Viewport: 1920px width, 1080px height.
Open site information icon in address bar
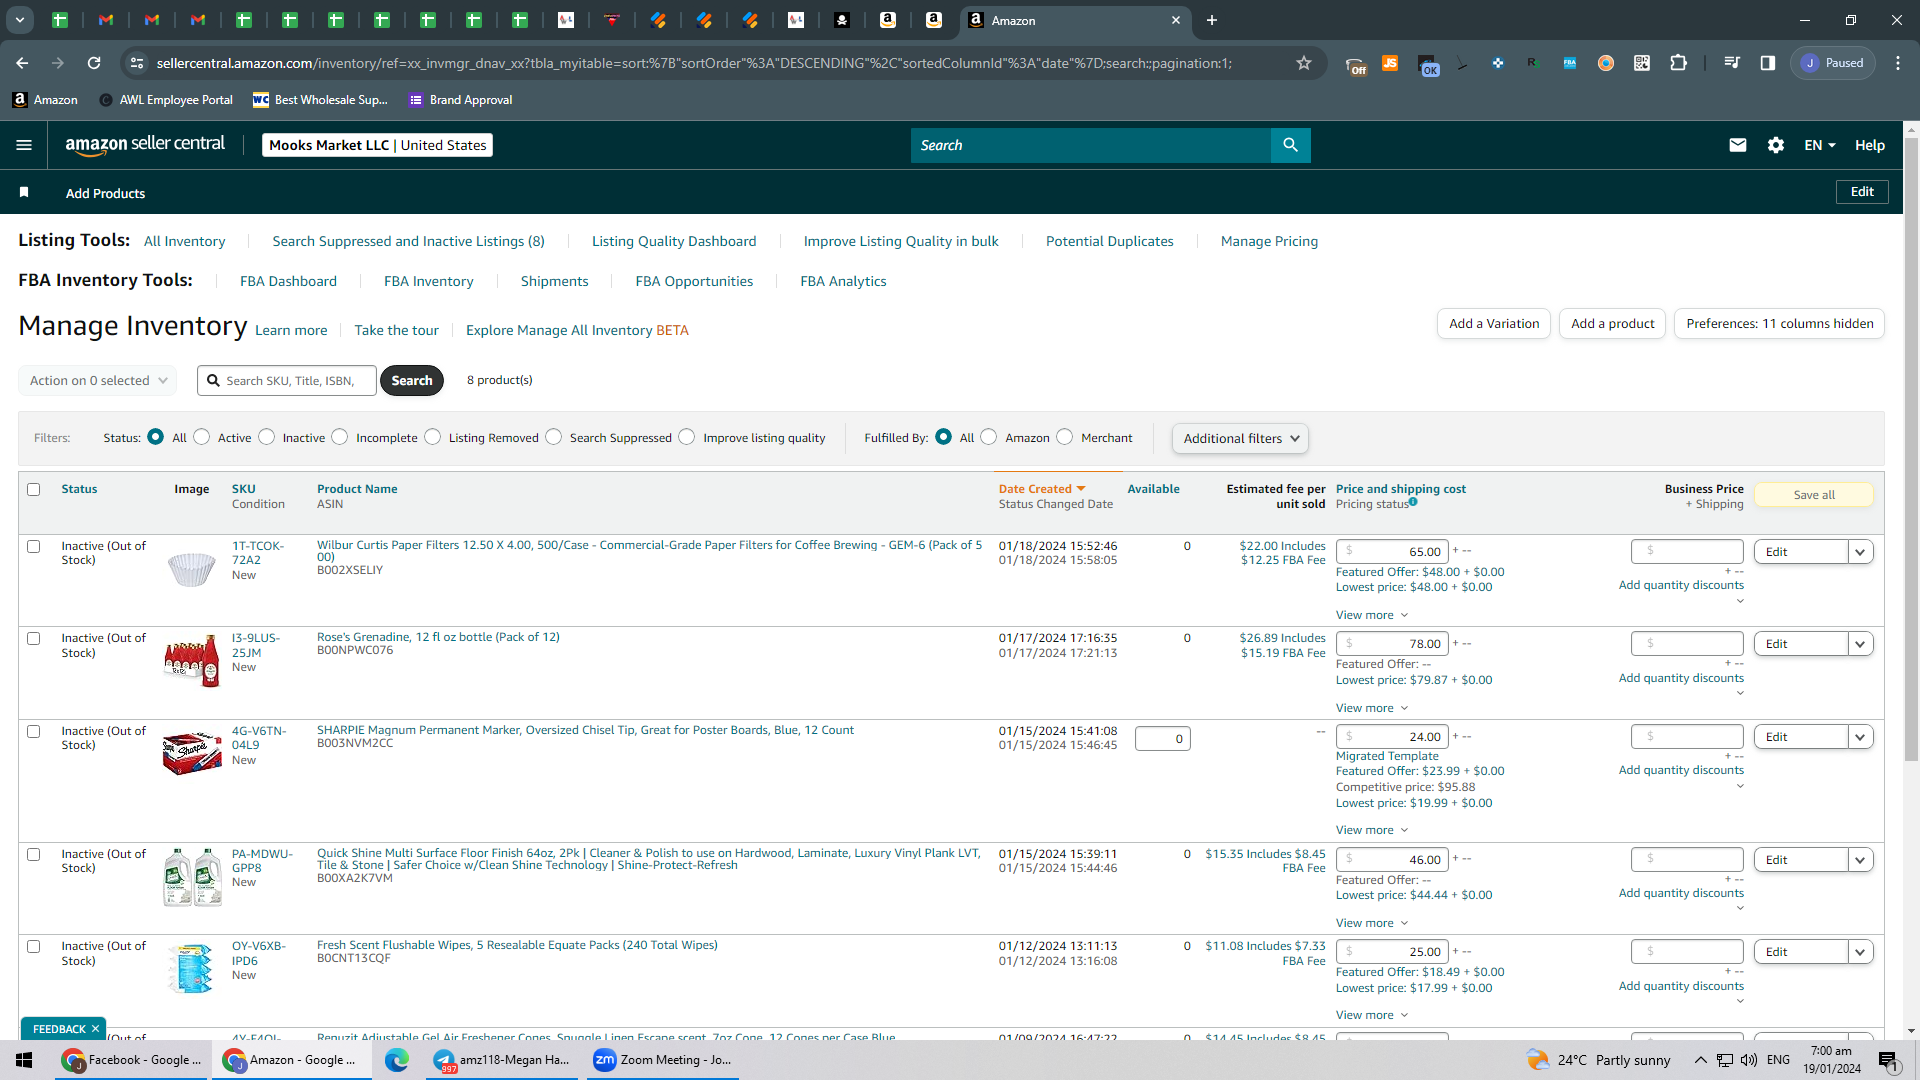coord(137,63)
